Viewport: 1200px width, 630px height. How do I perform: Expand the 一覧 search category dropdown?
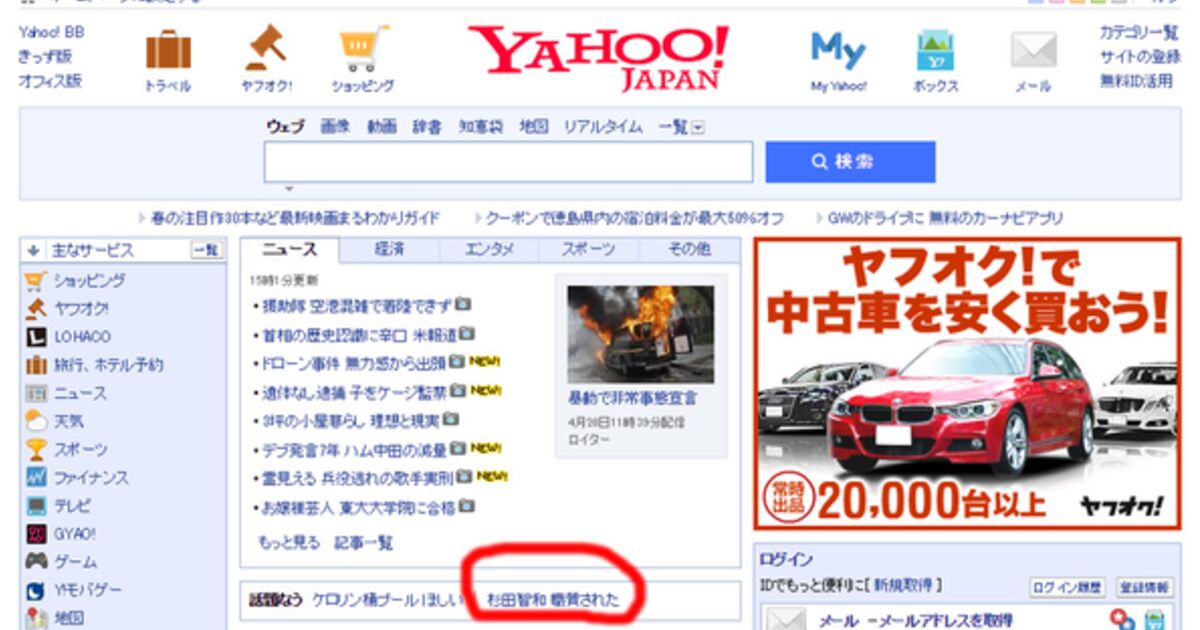point(698,128)
